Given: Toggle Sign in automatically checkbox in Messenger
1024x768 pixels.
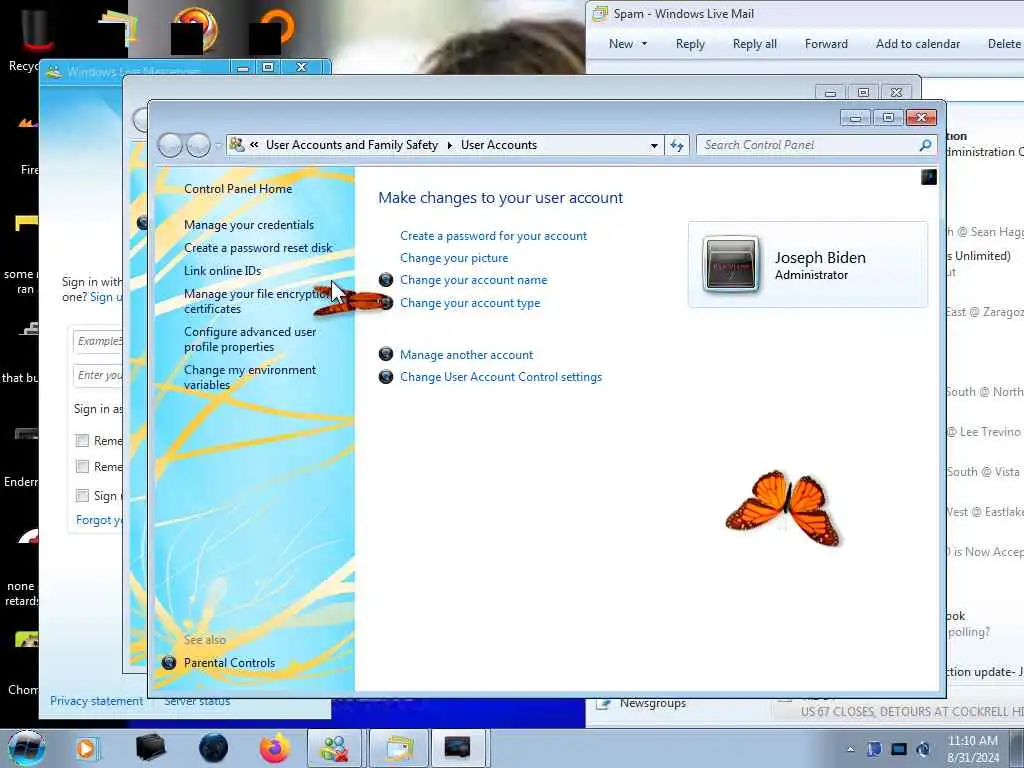Looking at the screenshot, I should click(x=82, y=496).
